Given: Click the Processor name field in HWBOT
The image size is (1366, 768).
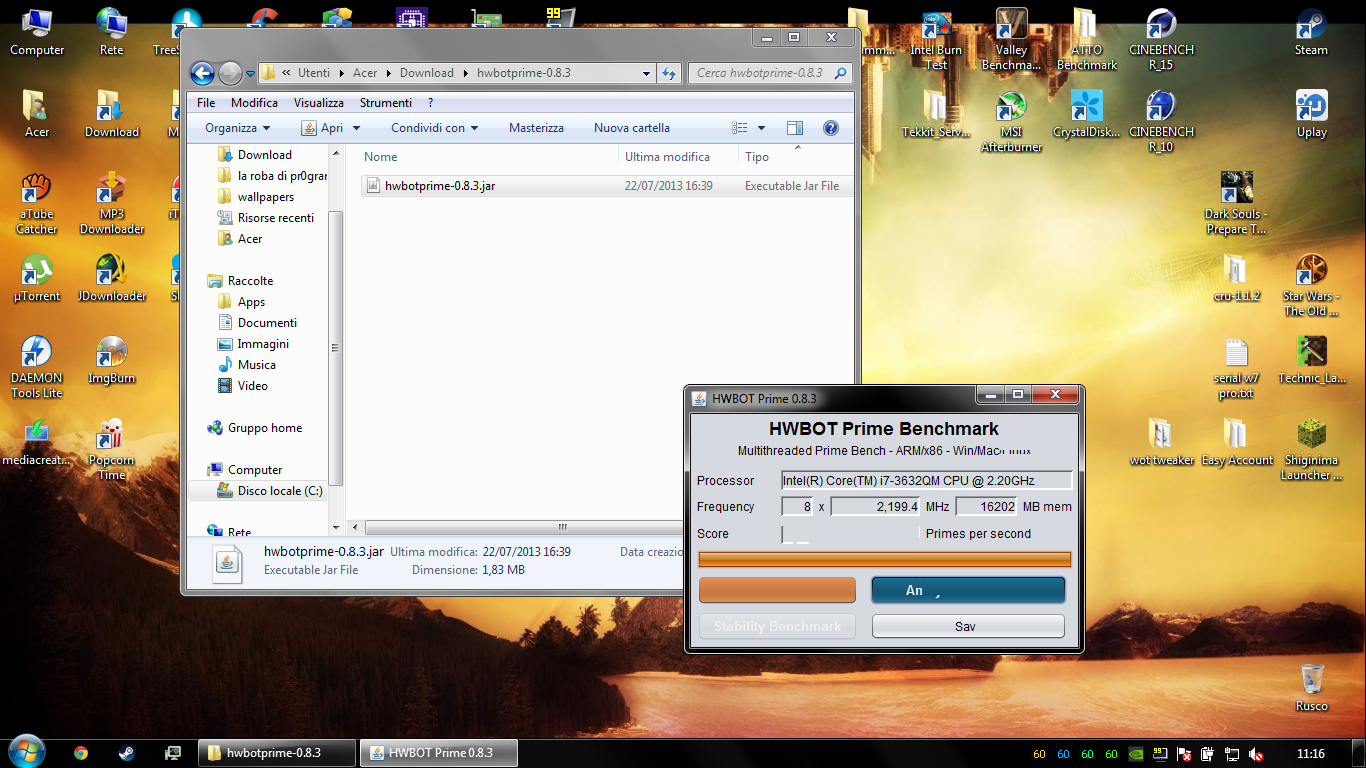Looking at the screenshot, I should click(x=926, y=480).
